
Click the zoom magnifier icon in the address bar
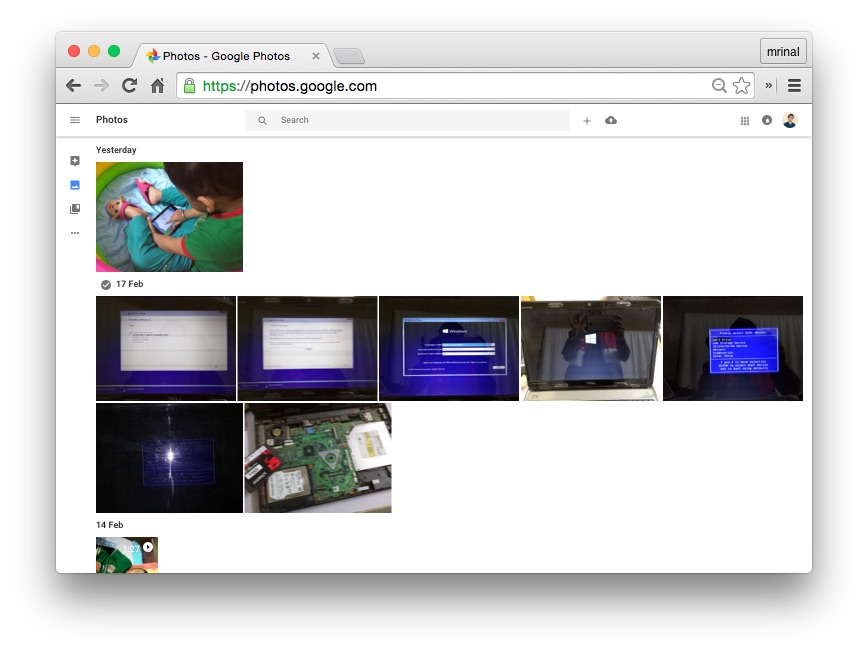tap(719, 86)
